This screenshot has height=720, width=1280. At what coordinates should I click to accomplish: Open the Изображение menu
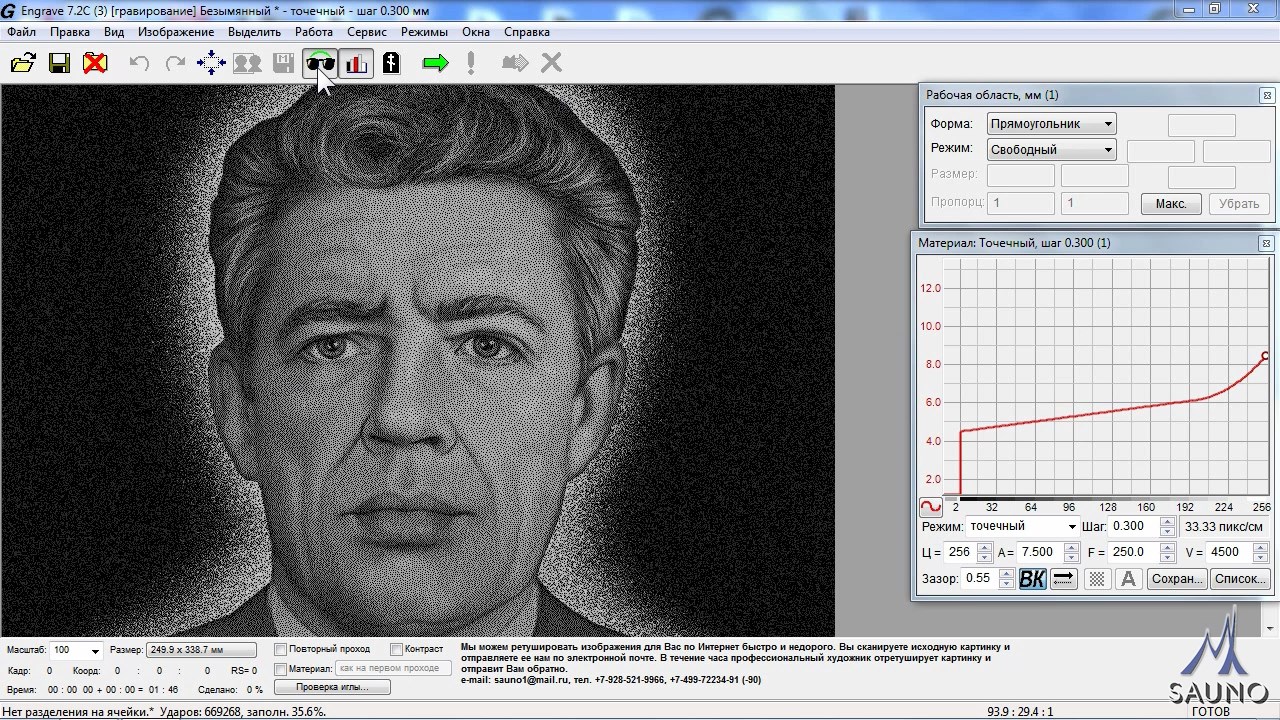point(176,32)
